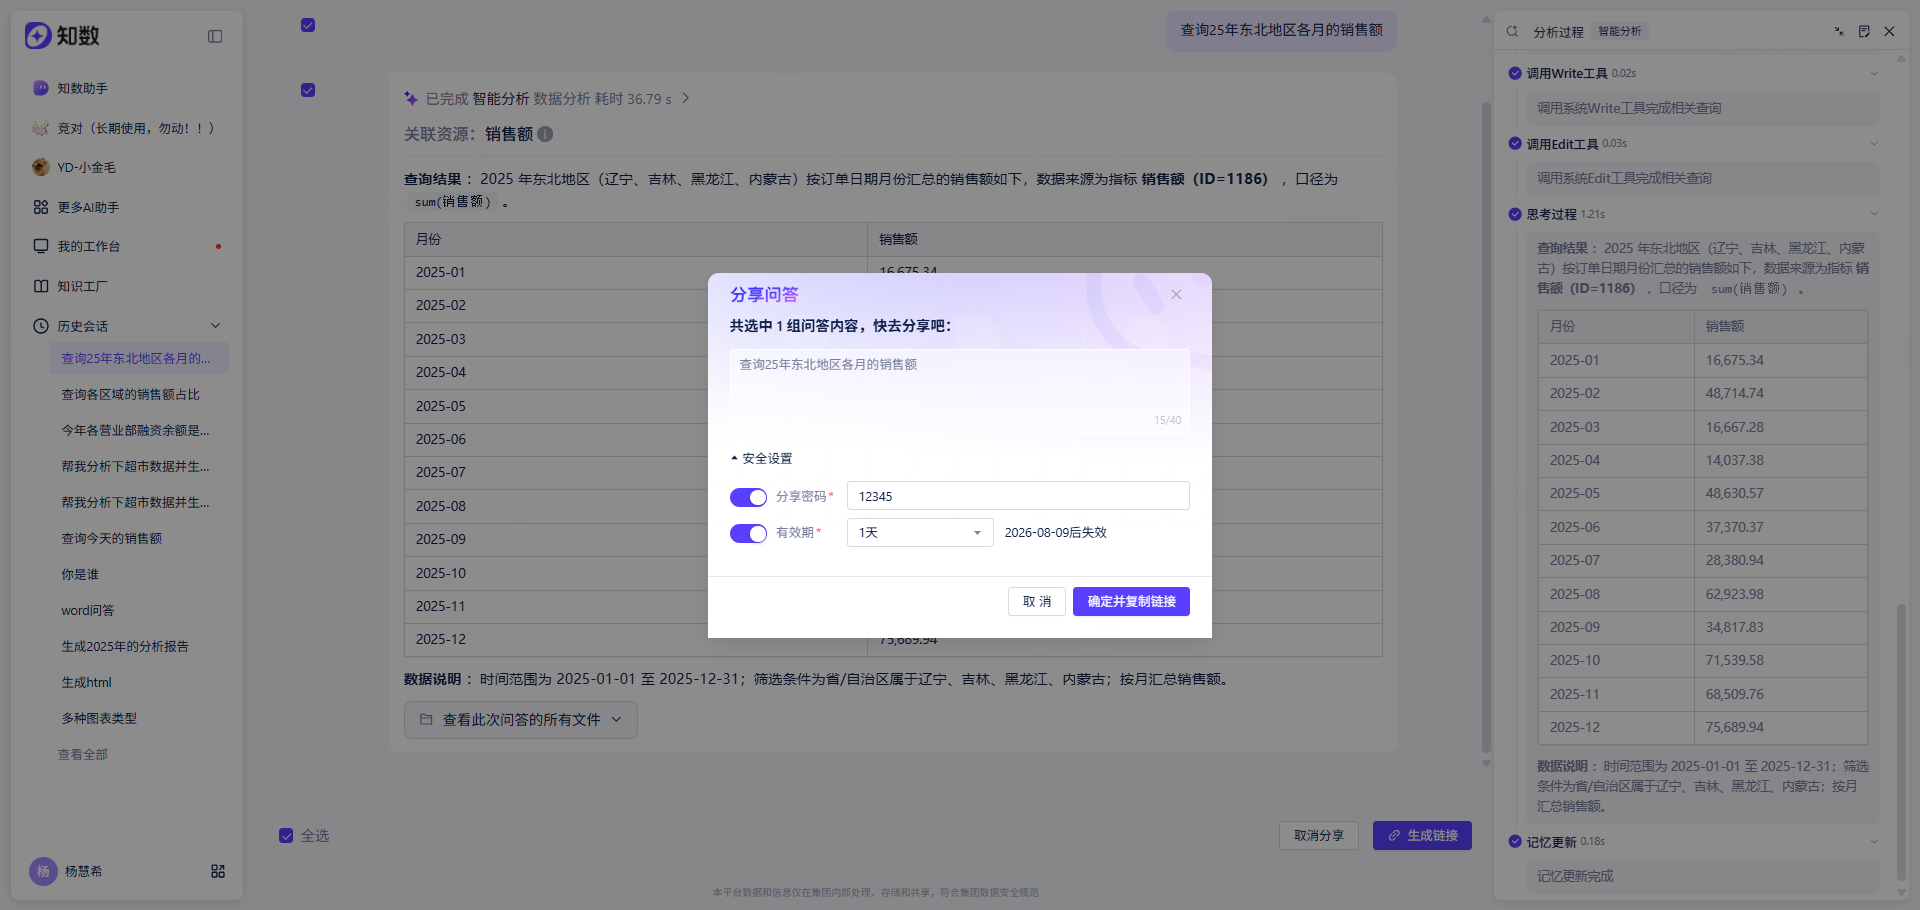Click the note icon in analysis panel header
The width and height of the screenshot is (1920, 910).
(1864, 31)
